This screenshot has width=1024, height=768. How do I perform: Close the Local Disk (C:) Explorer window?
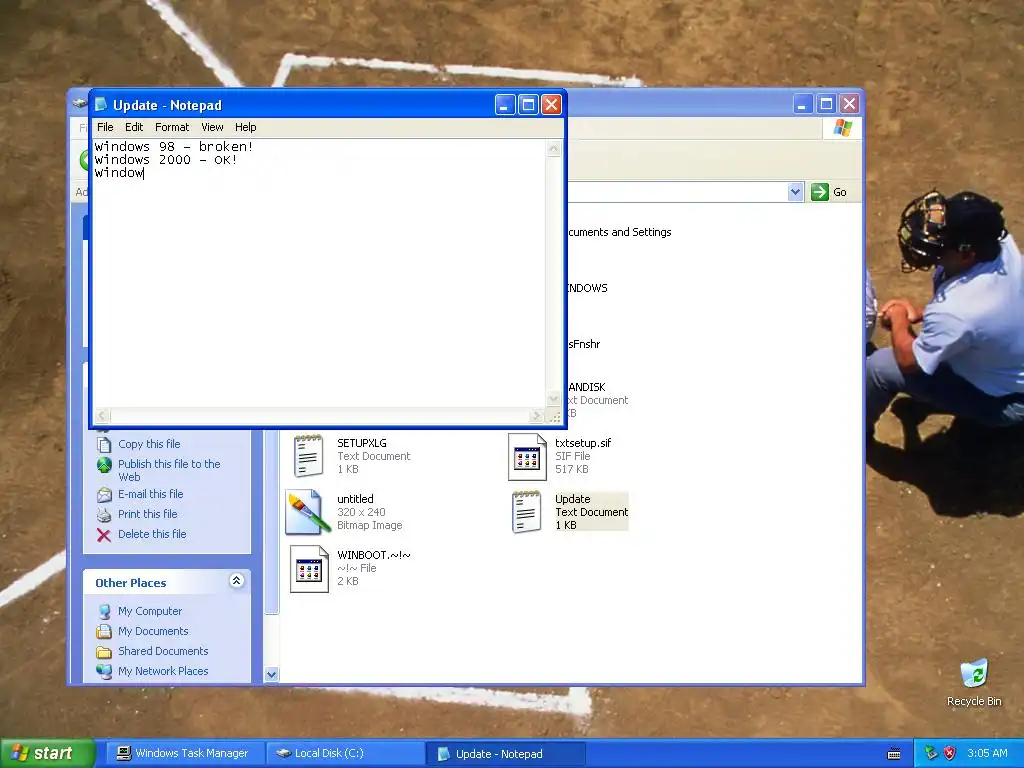[849, 104]
